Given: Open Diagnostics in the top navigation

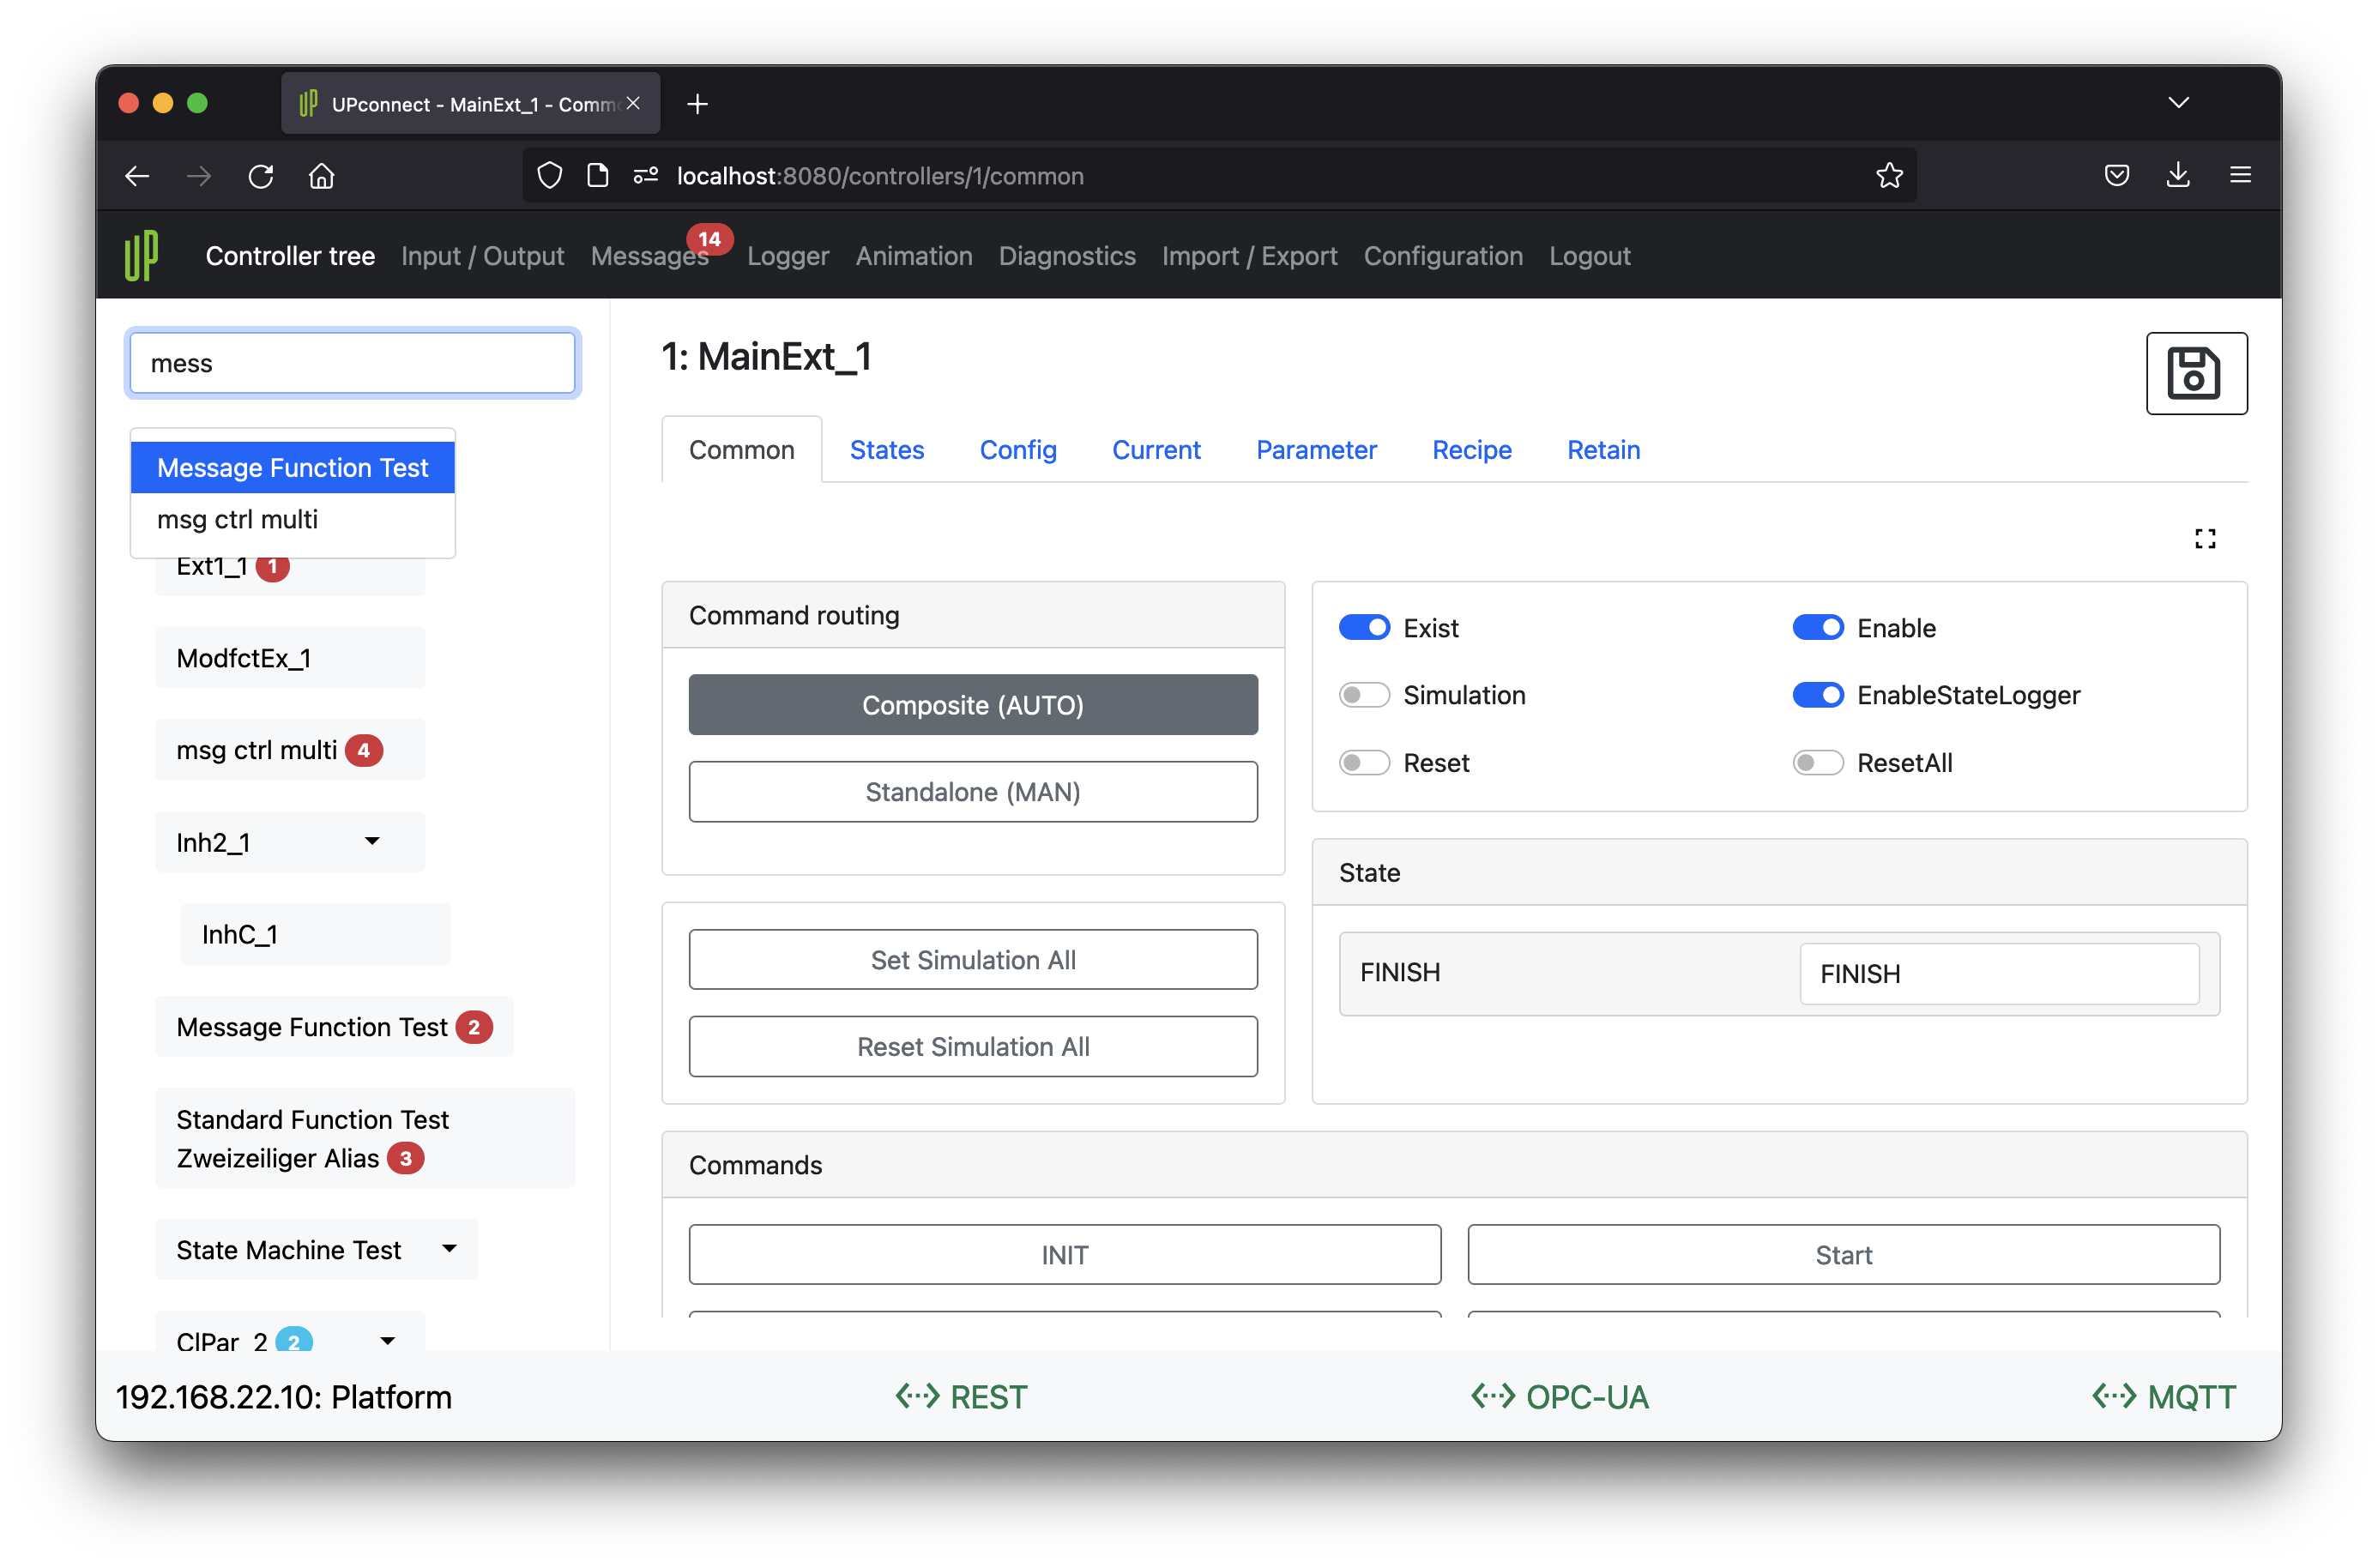Looking at the screenshot, I should click(1066, 256).
